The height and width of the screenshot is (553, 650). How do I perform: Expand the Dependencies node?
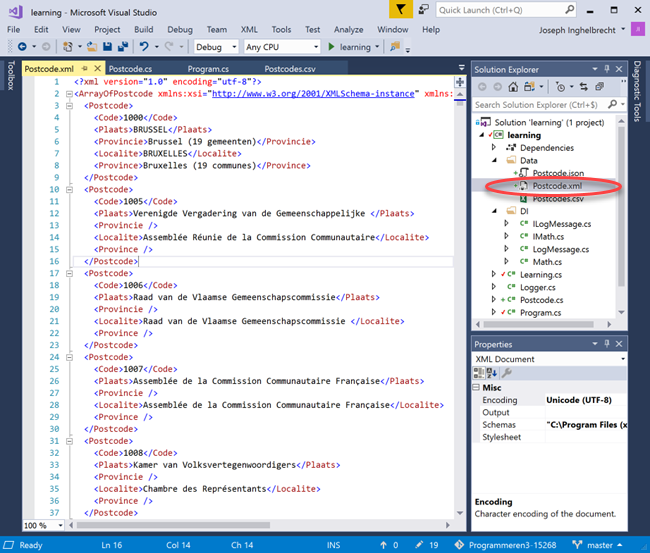point(493,146)
